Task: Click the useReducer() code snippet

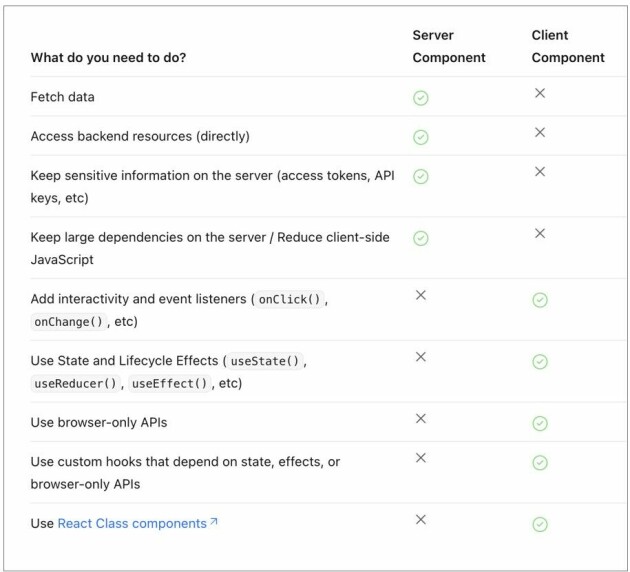Action: 75,384
